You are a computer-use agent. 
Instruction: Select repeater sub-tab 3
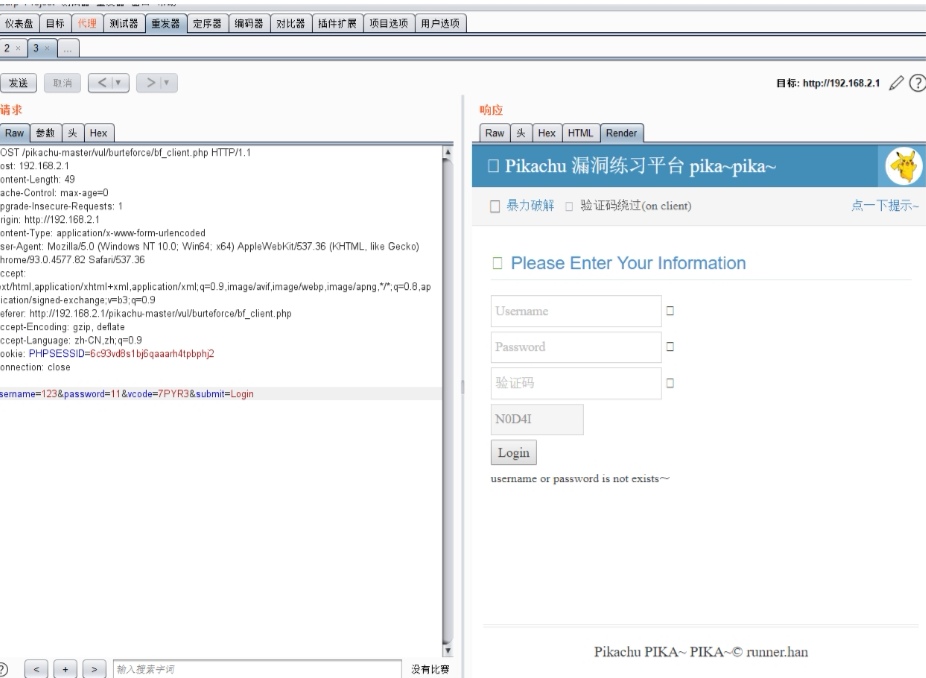[35, 48]
